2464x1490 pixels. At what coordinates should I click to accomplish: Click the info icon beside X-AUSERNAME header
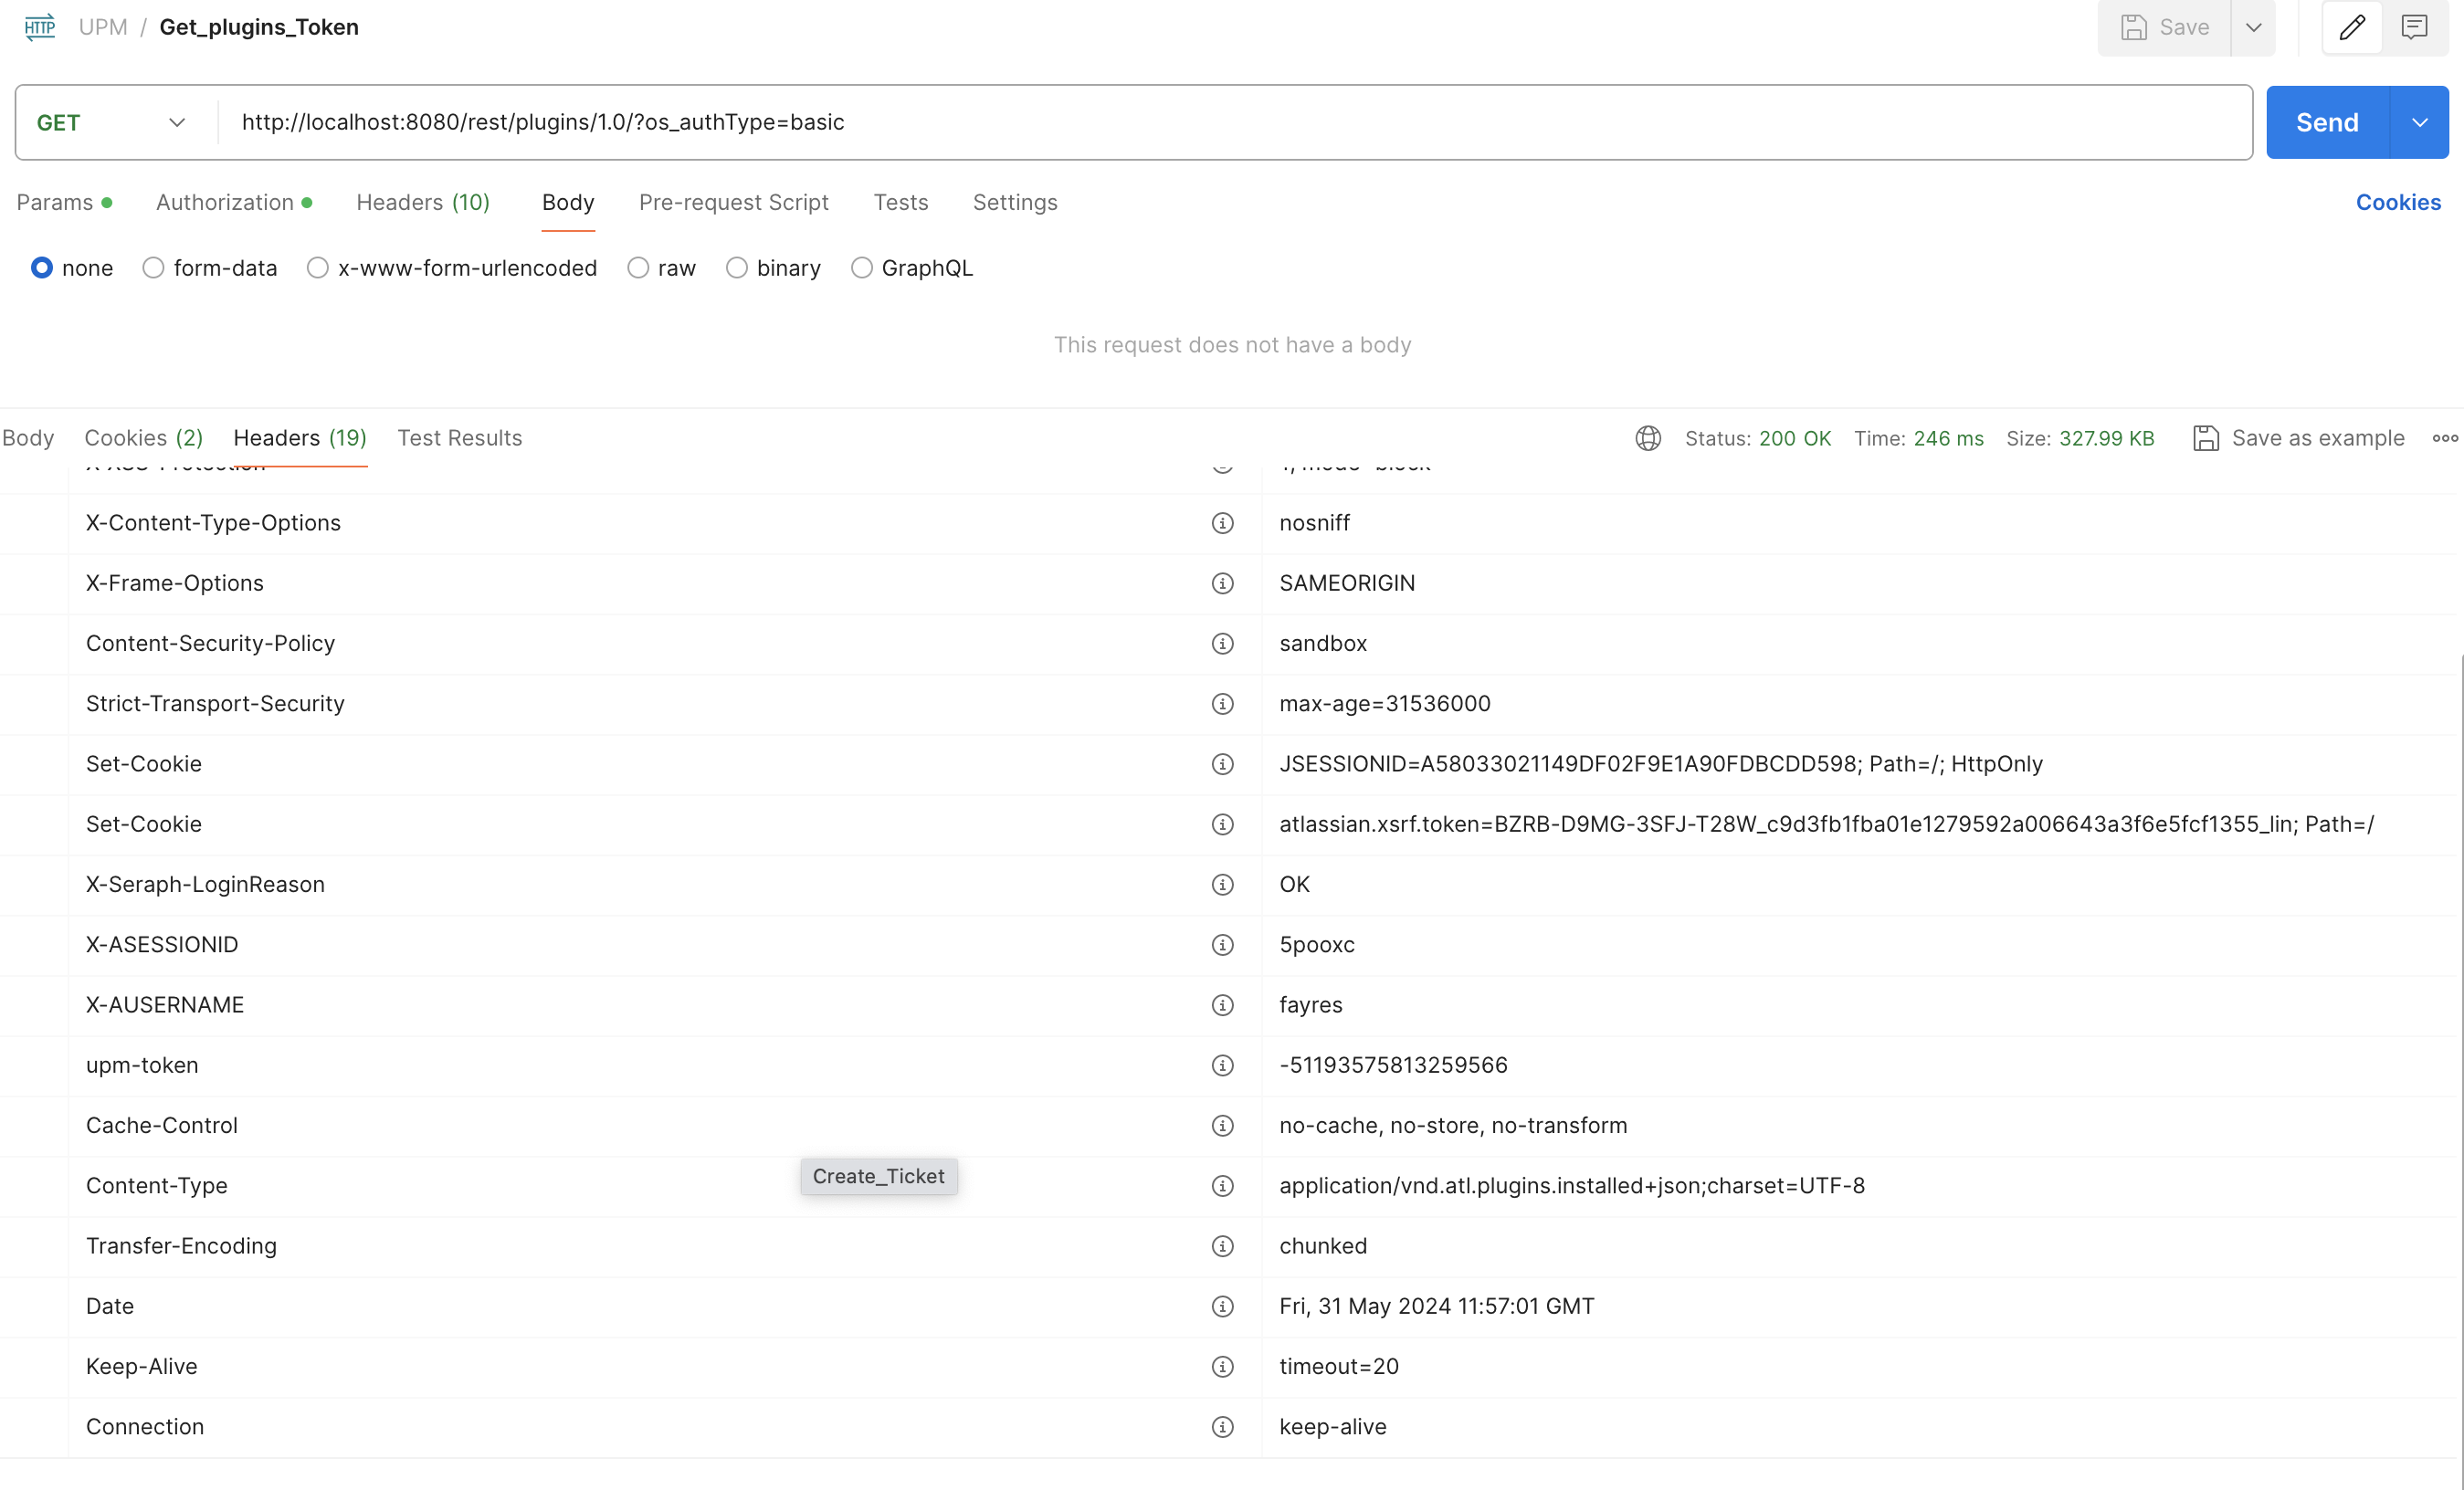(1223, 1006)
